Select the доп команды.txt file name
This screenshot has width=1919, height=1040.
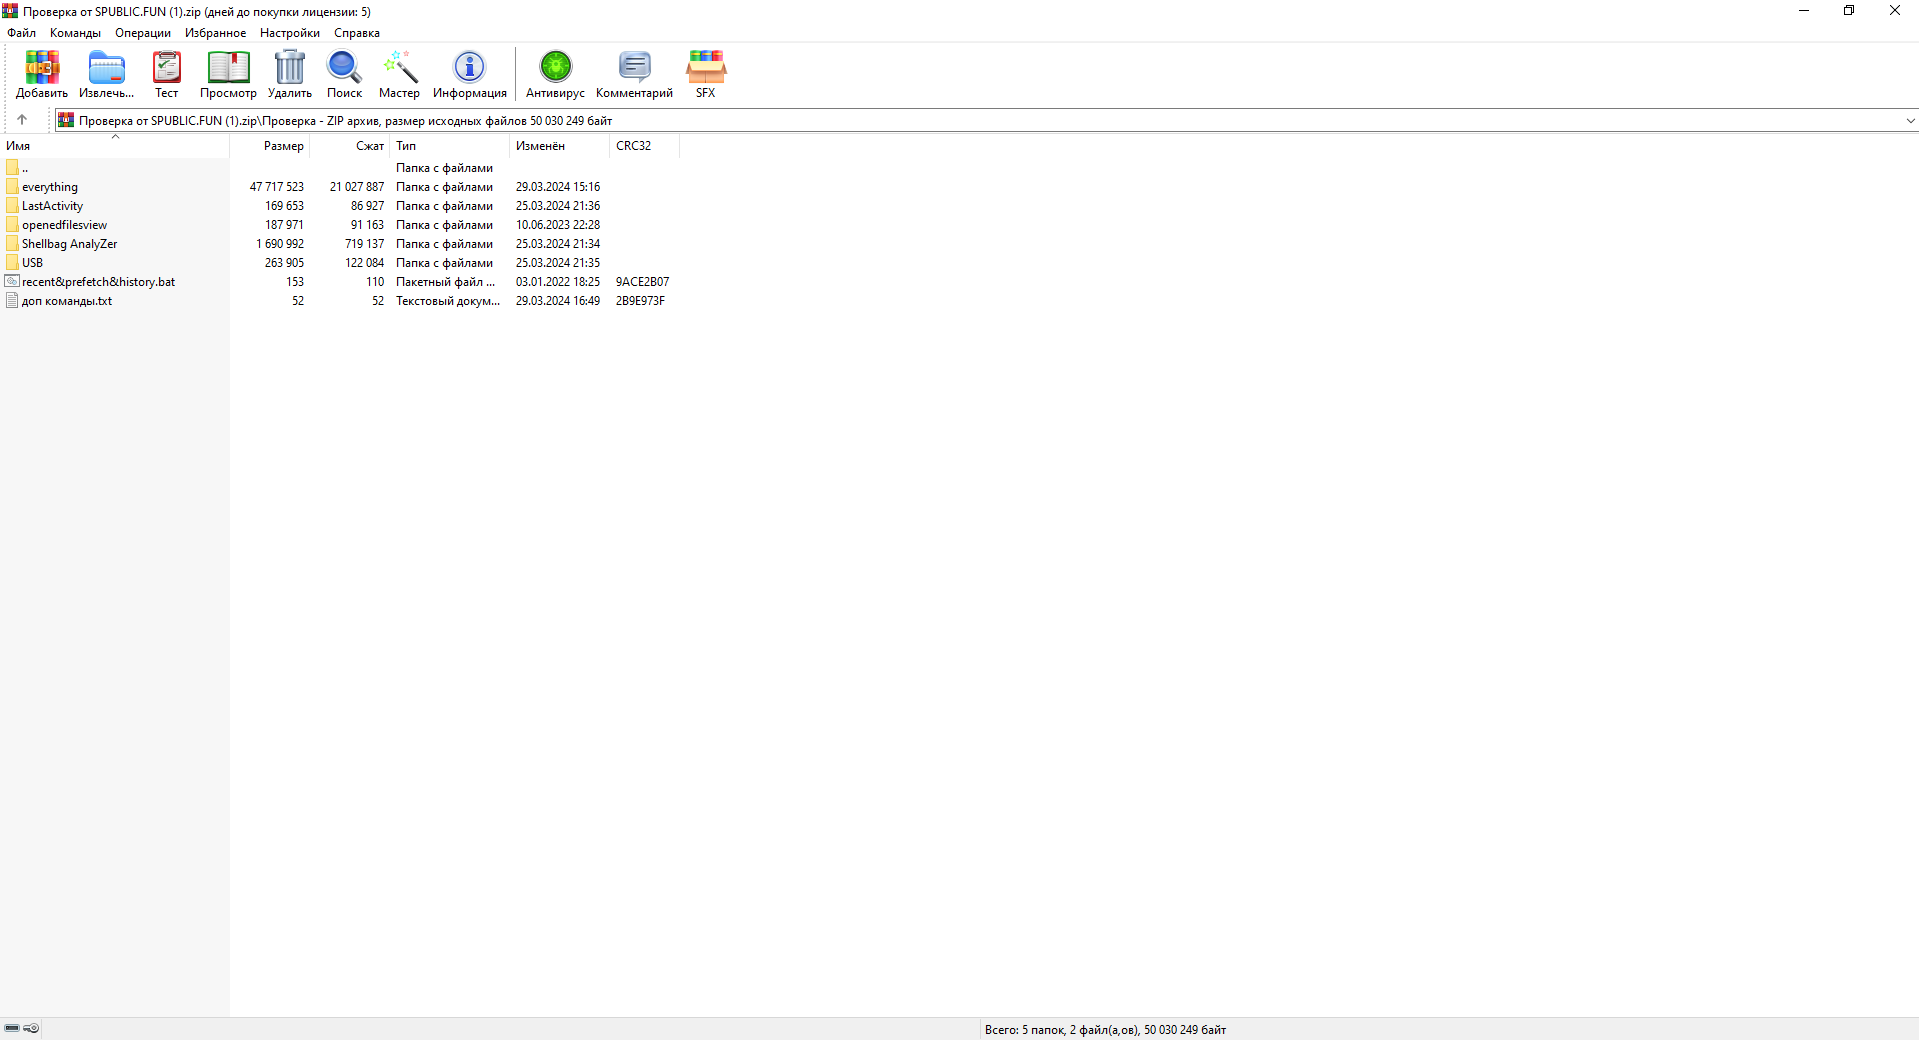(x=67, y=301)
